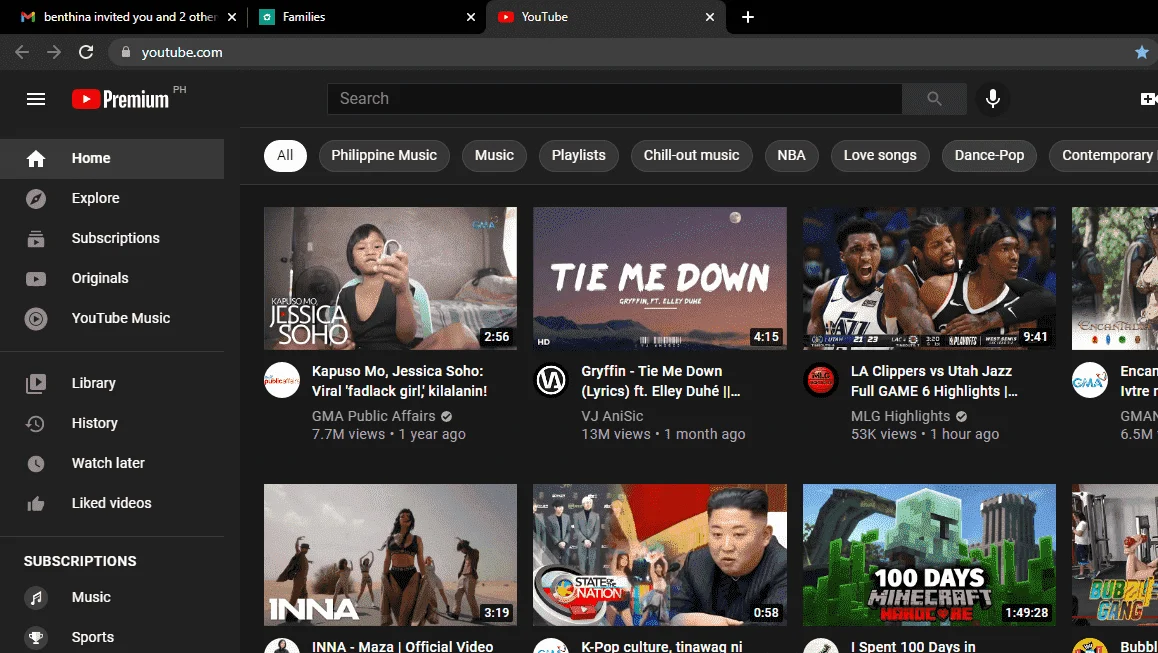Select the Playlists filter chip

tap(578, 156)
